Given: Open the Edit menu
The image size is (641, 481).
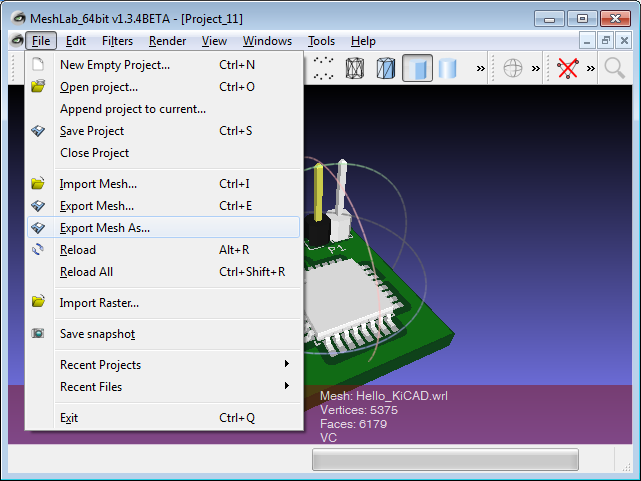Looking at the screenshot, I should 76,41.
